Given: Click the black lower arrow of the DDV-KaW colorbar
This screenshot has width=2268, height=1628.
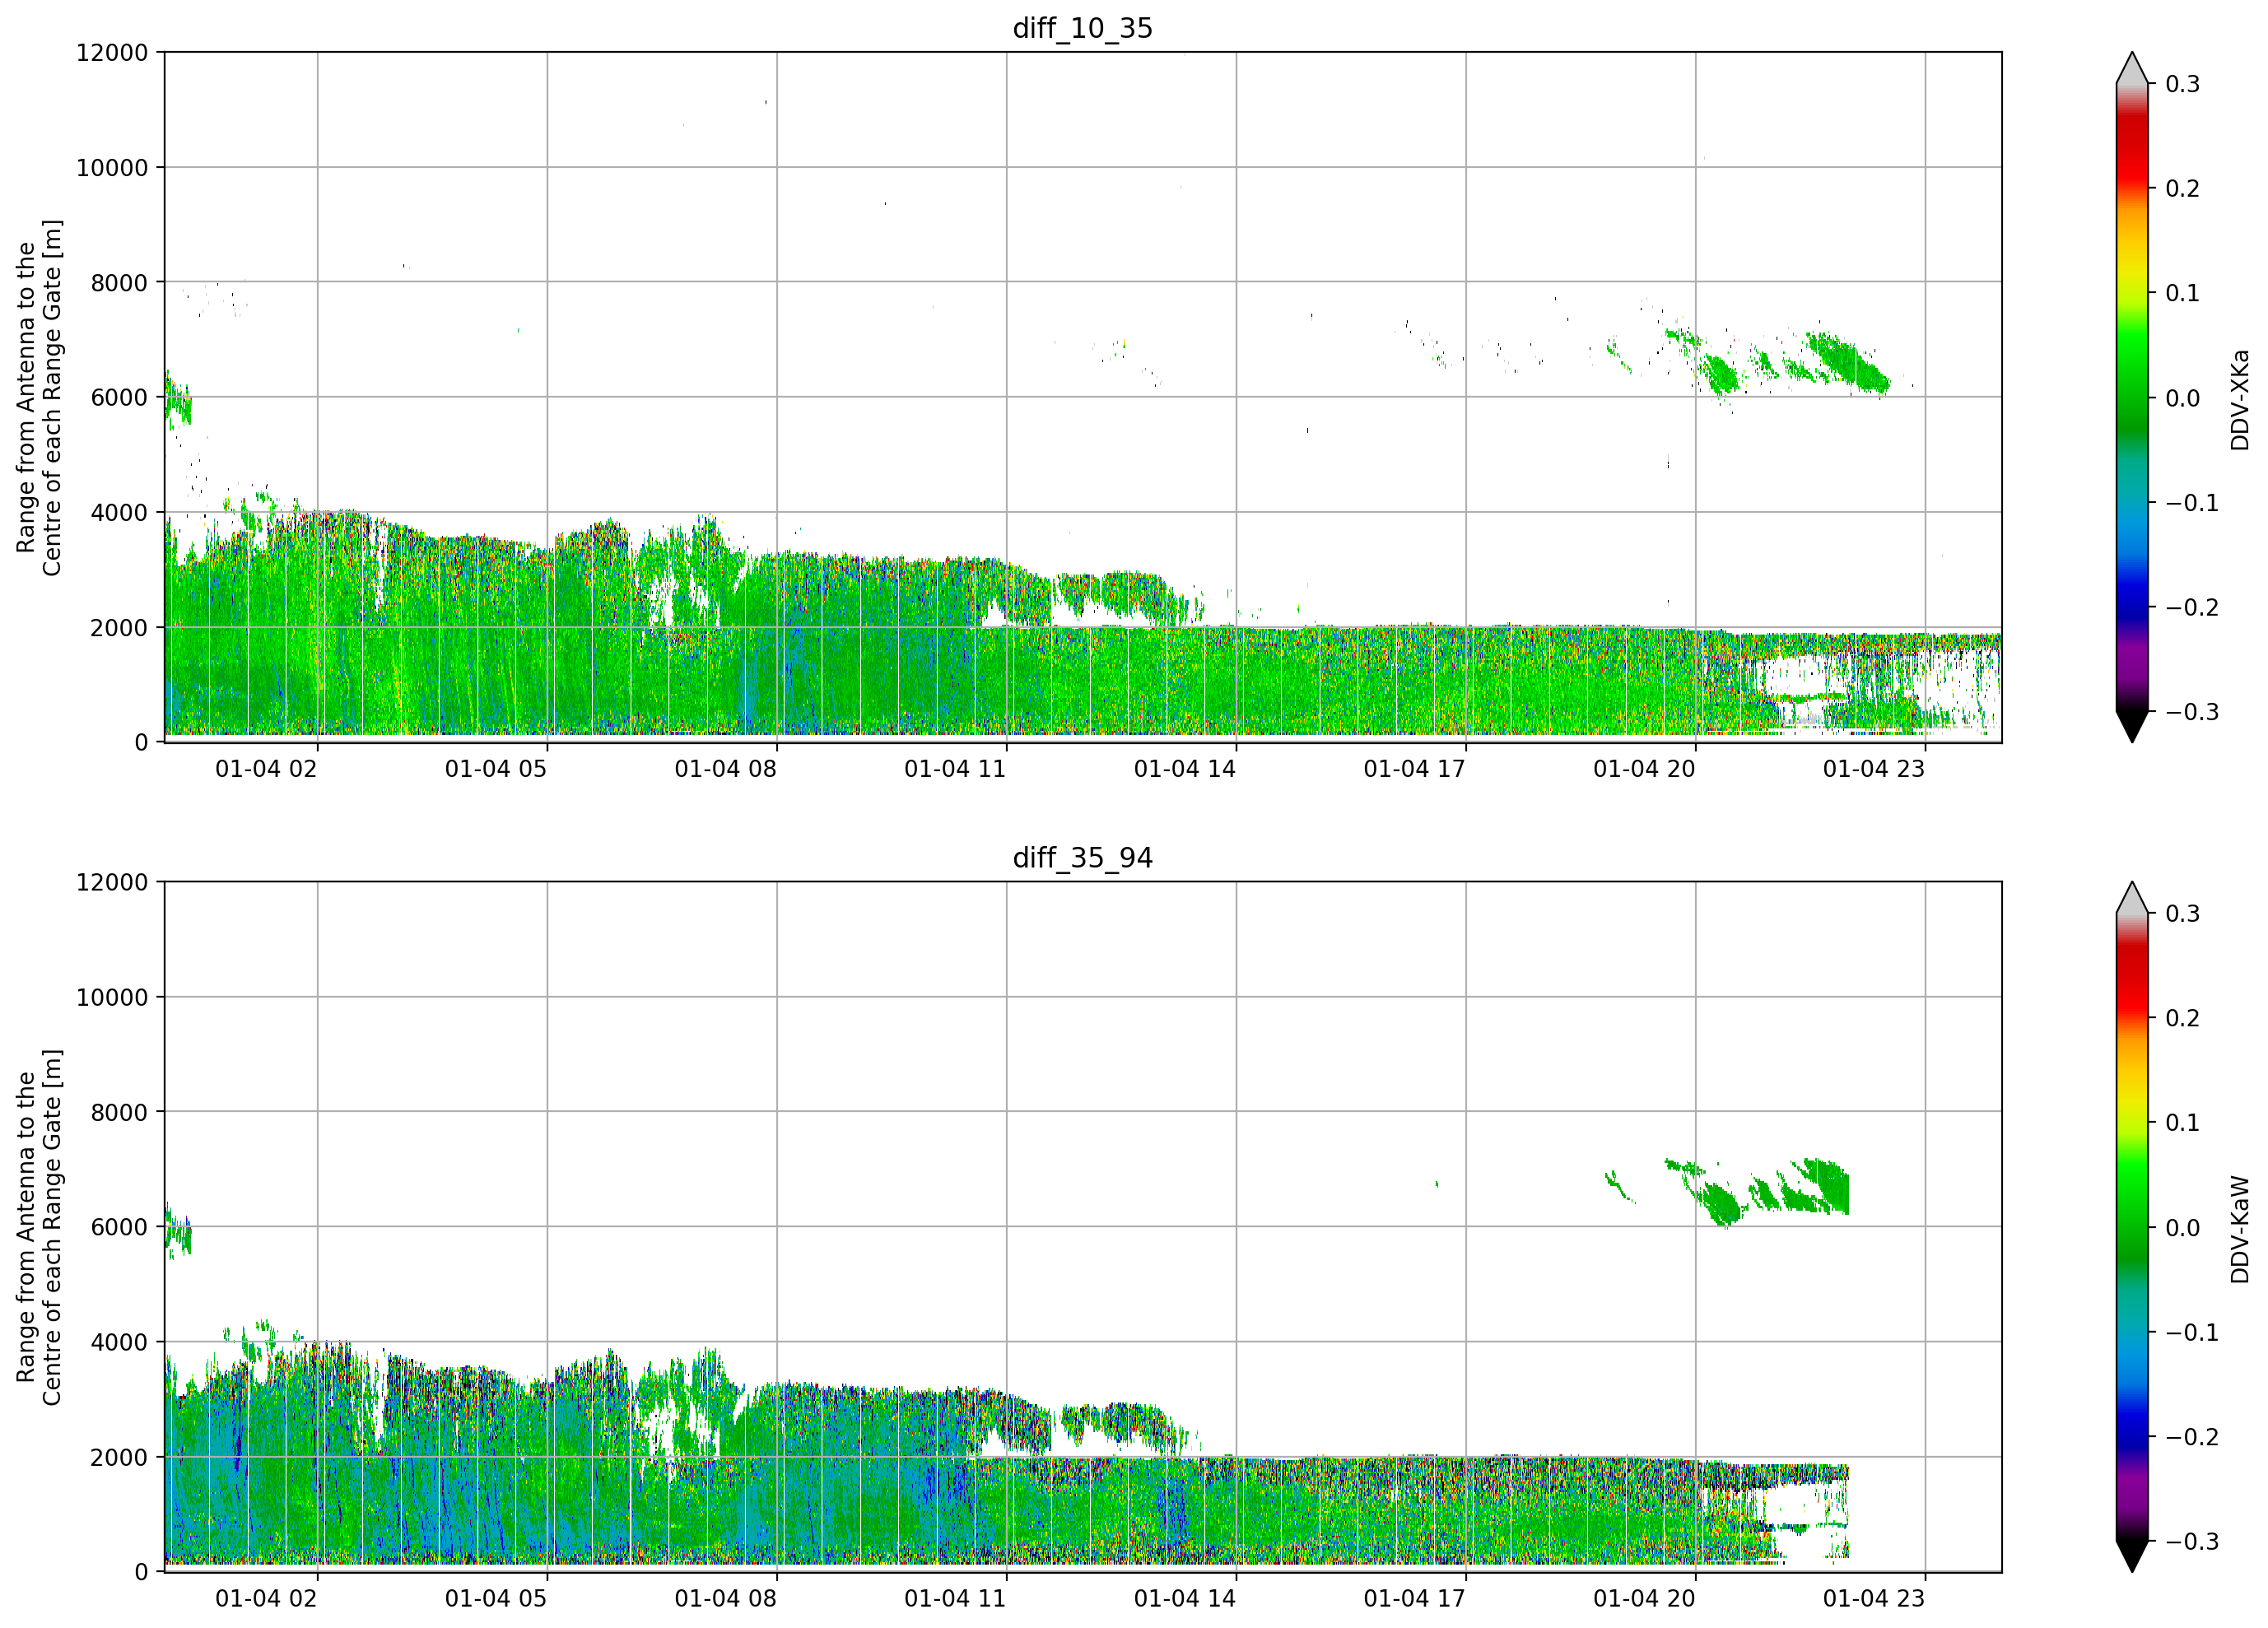Looking at the screenshot, I should point(2132,1556).
